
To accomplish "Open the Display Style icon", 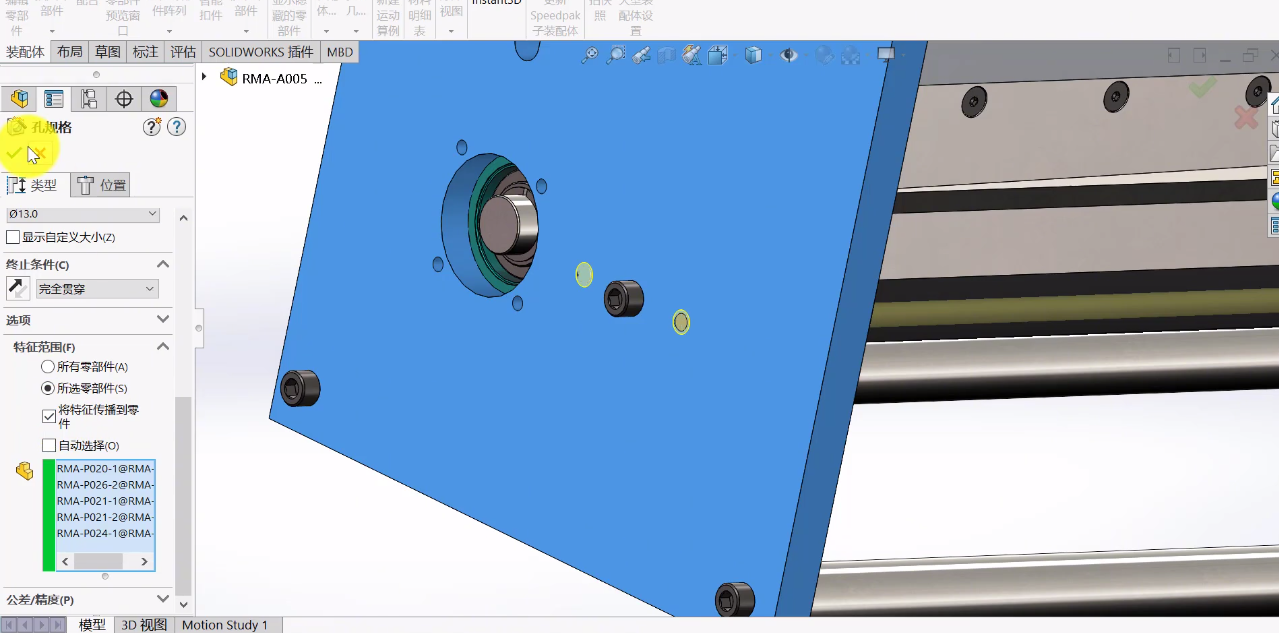I will pos(754,55).
